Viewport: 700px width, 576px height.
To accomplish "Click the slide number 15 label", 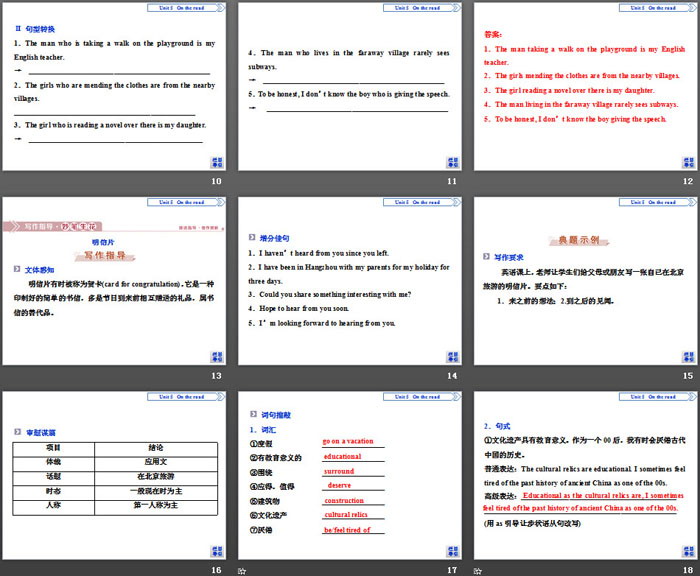I will coord(688,376).
